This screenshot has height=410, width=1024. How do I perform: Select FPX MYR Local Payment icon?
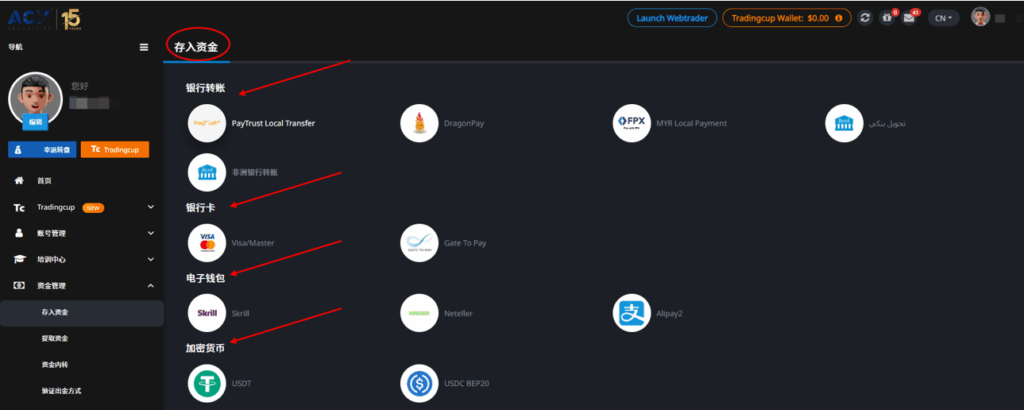click(631, 123)
